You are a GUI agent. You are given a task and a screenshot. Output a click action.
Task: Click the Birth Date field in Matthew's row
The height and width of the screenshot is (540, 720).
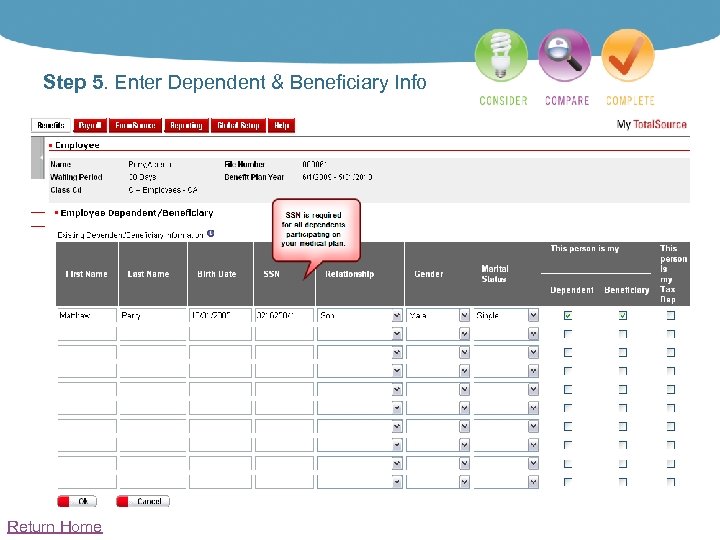pos(220,315)
